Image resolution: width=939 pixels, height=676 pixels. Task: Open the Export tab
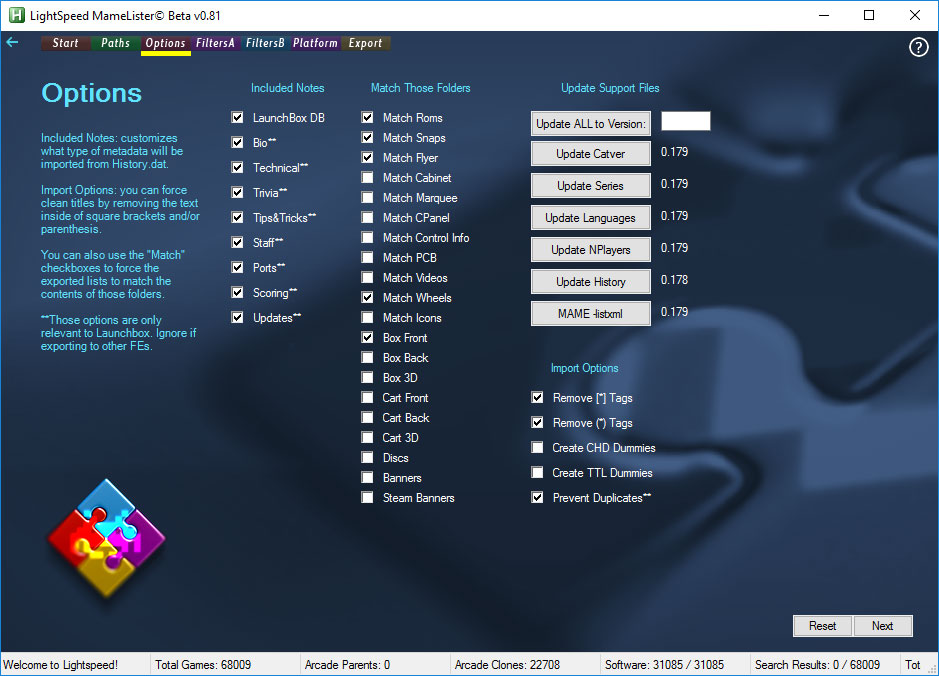coord(365,43)
